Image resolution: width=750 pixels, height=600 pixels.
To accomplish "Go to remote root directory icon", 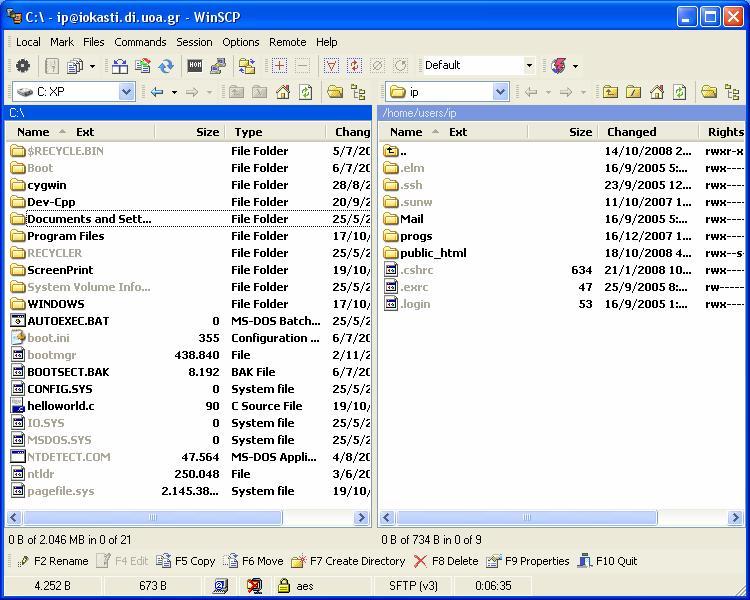I will [x=633, y=91].
